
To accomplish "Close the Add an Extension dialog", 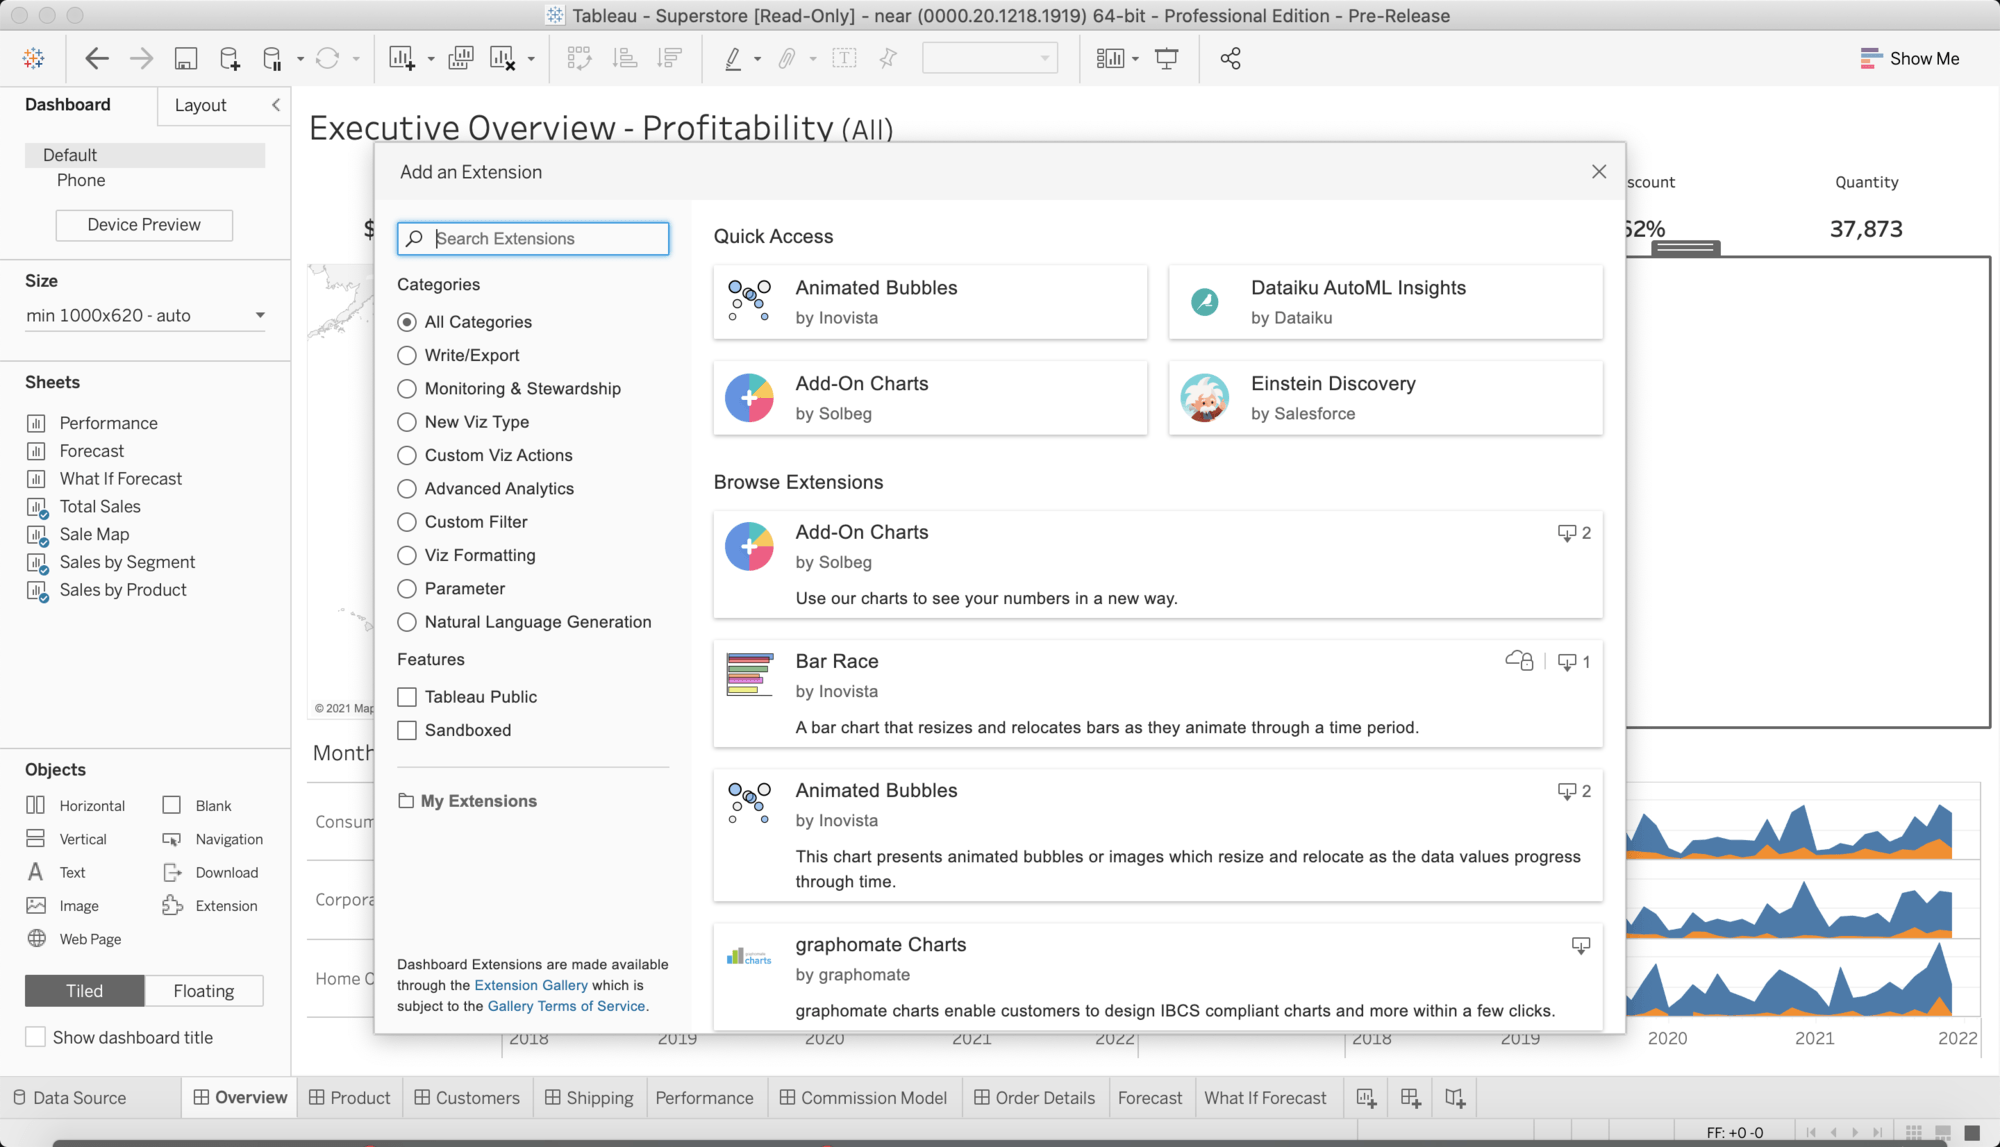I will pyautogui.click(x=1599, y=172).
